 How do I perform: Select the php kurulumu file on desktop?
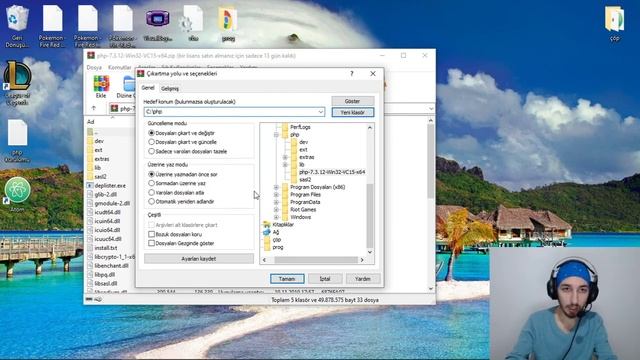pos(18,141)
